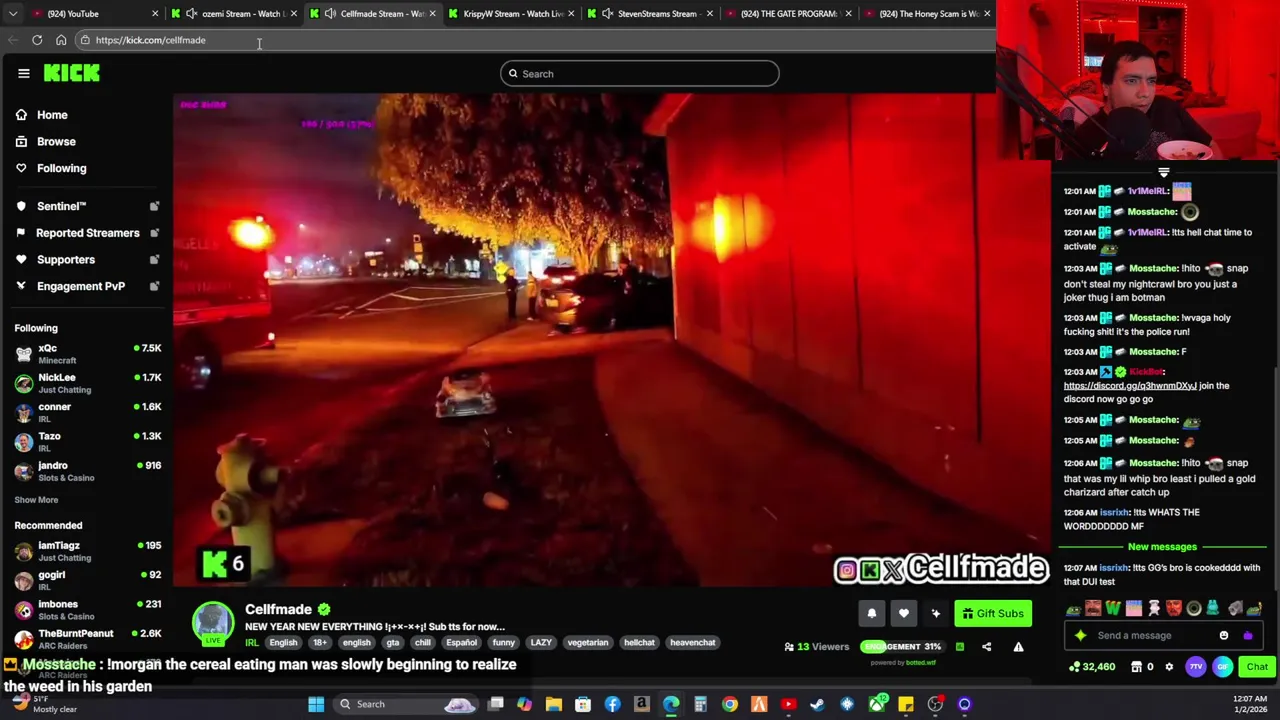The width and height of the screenshot is (1280, 720).
Task: Click the bell notification icon under the stream
Action: coord(871,614)
